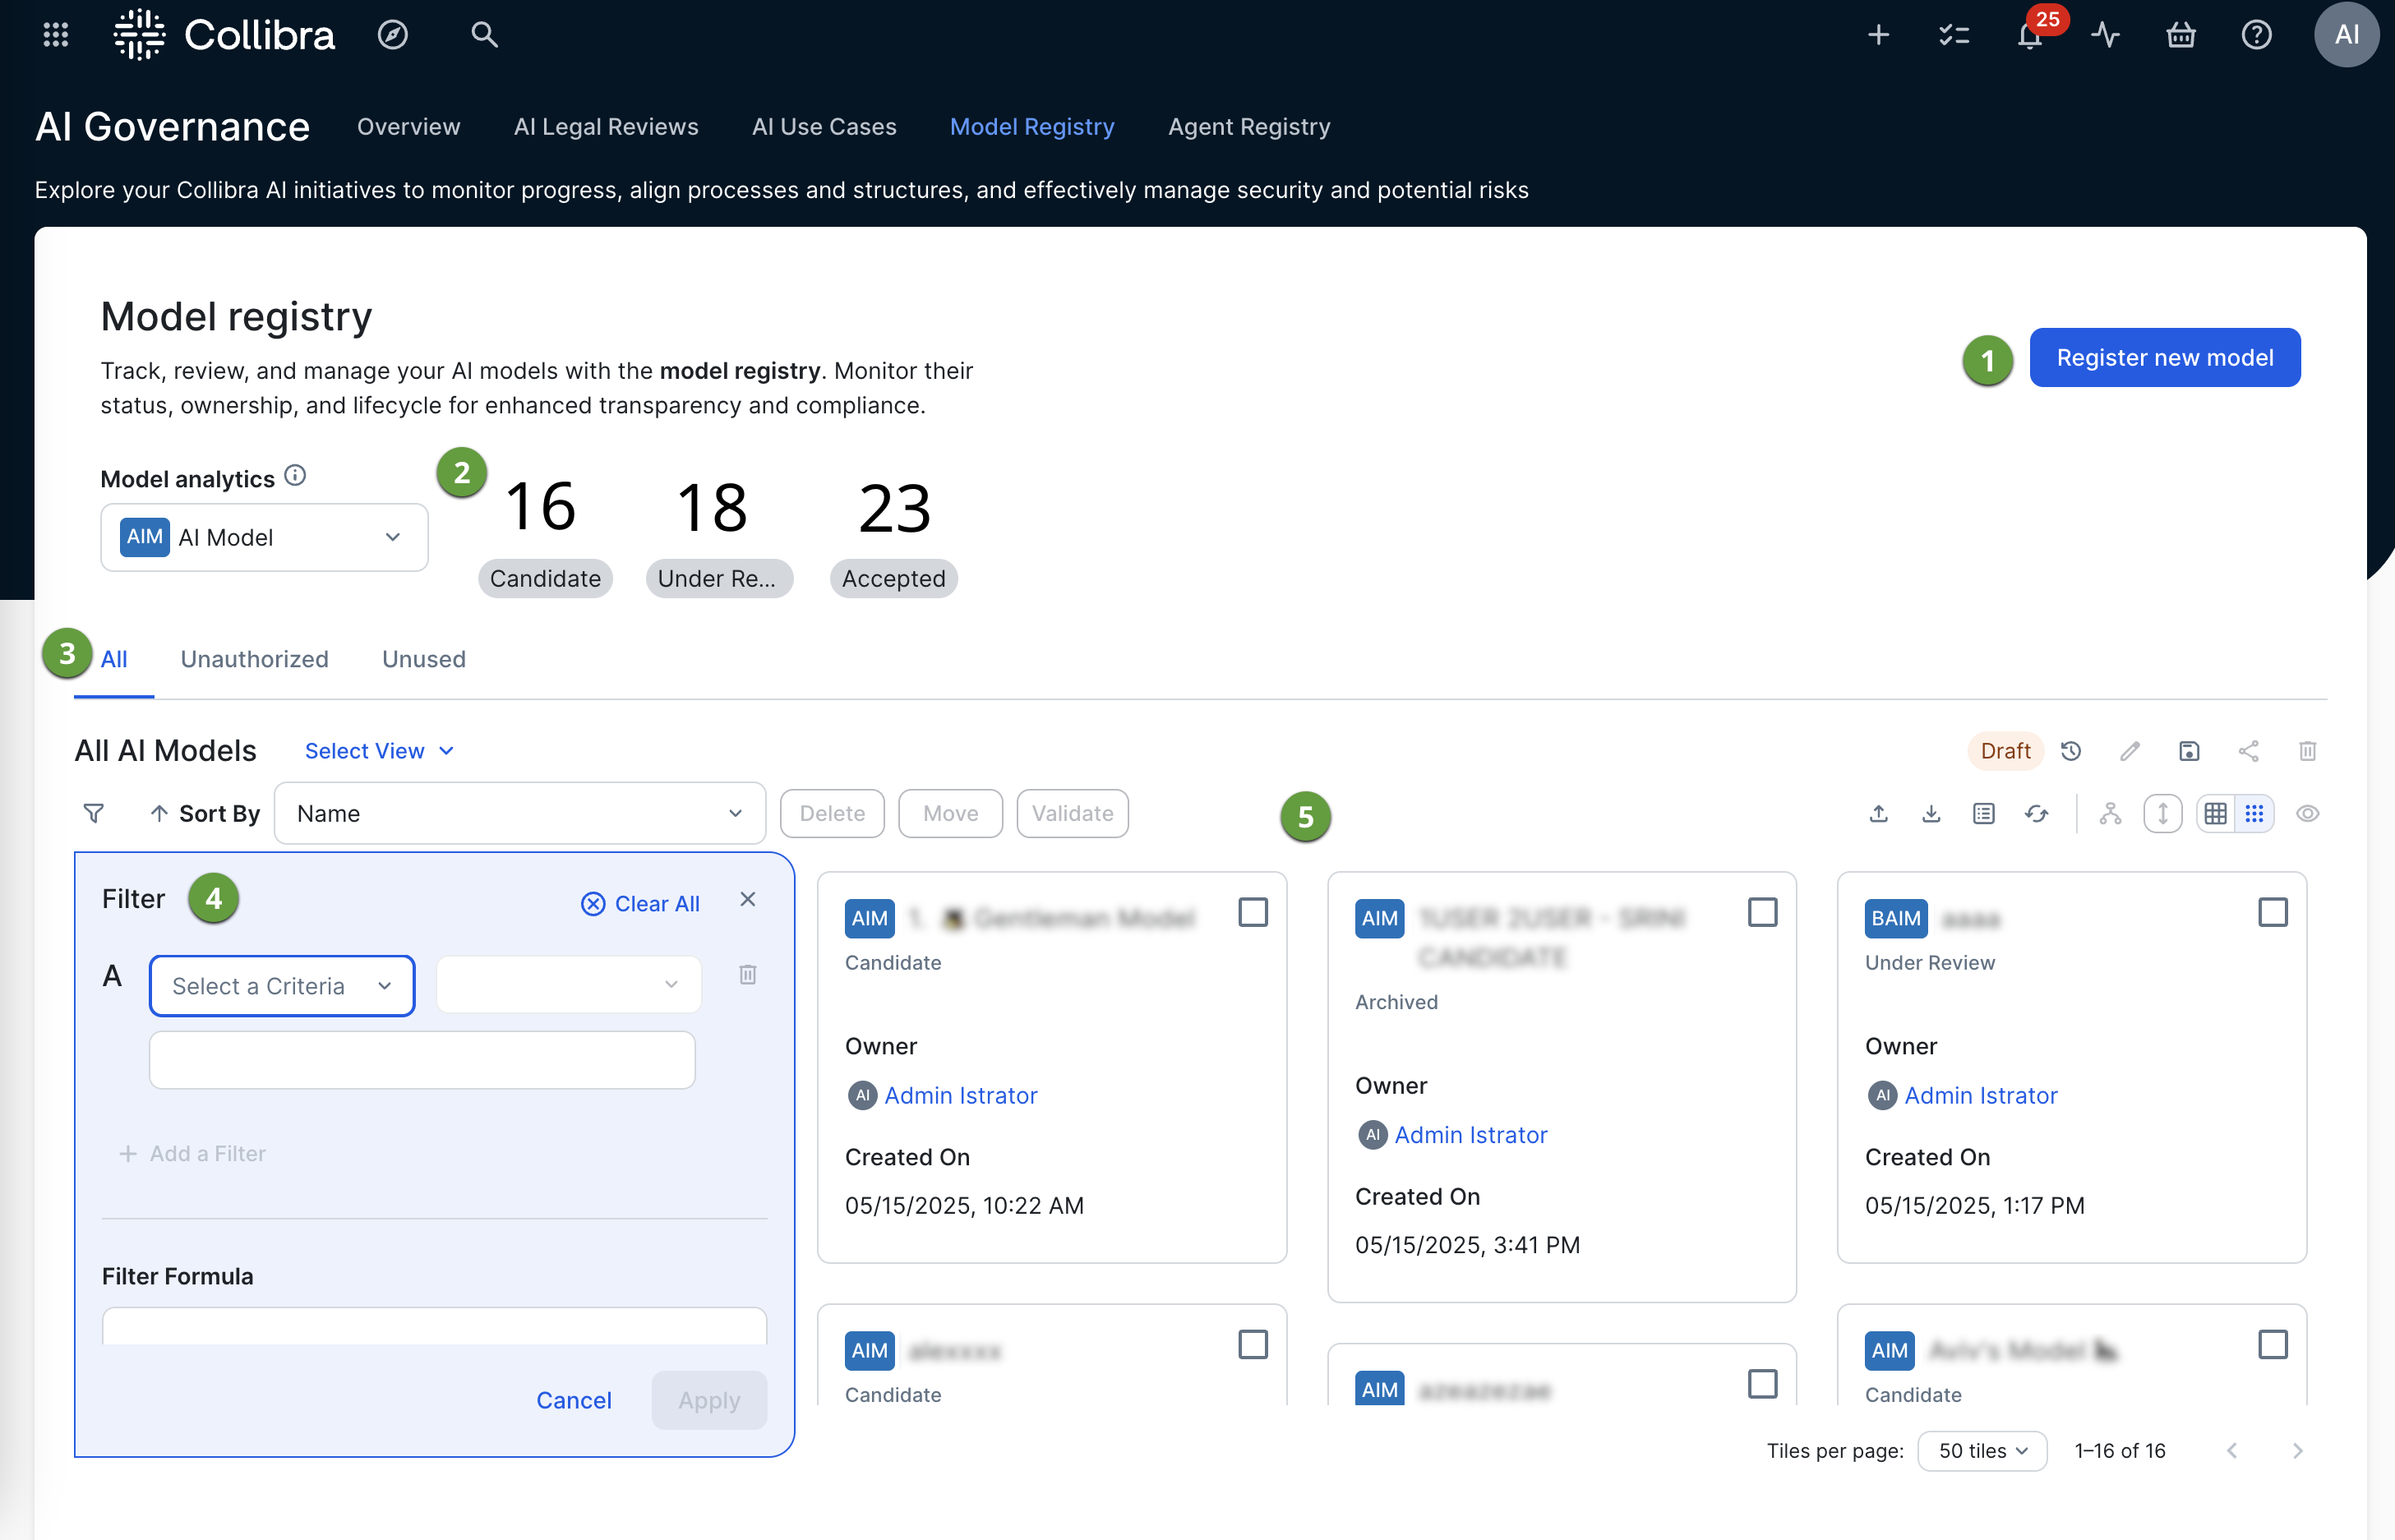The height and width of the screenshot is (1540, 2395).
Task: Click the upload arrow toolbar icon
Action: click(1879, 814)
